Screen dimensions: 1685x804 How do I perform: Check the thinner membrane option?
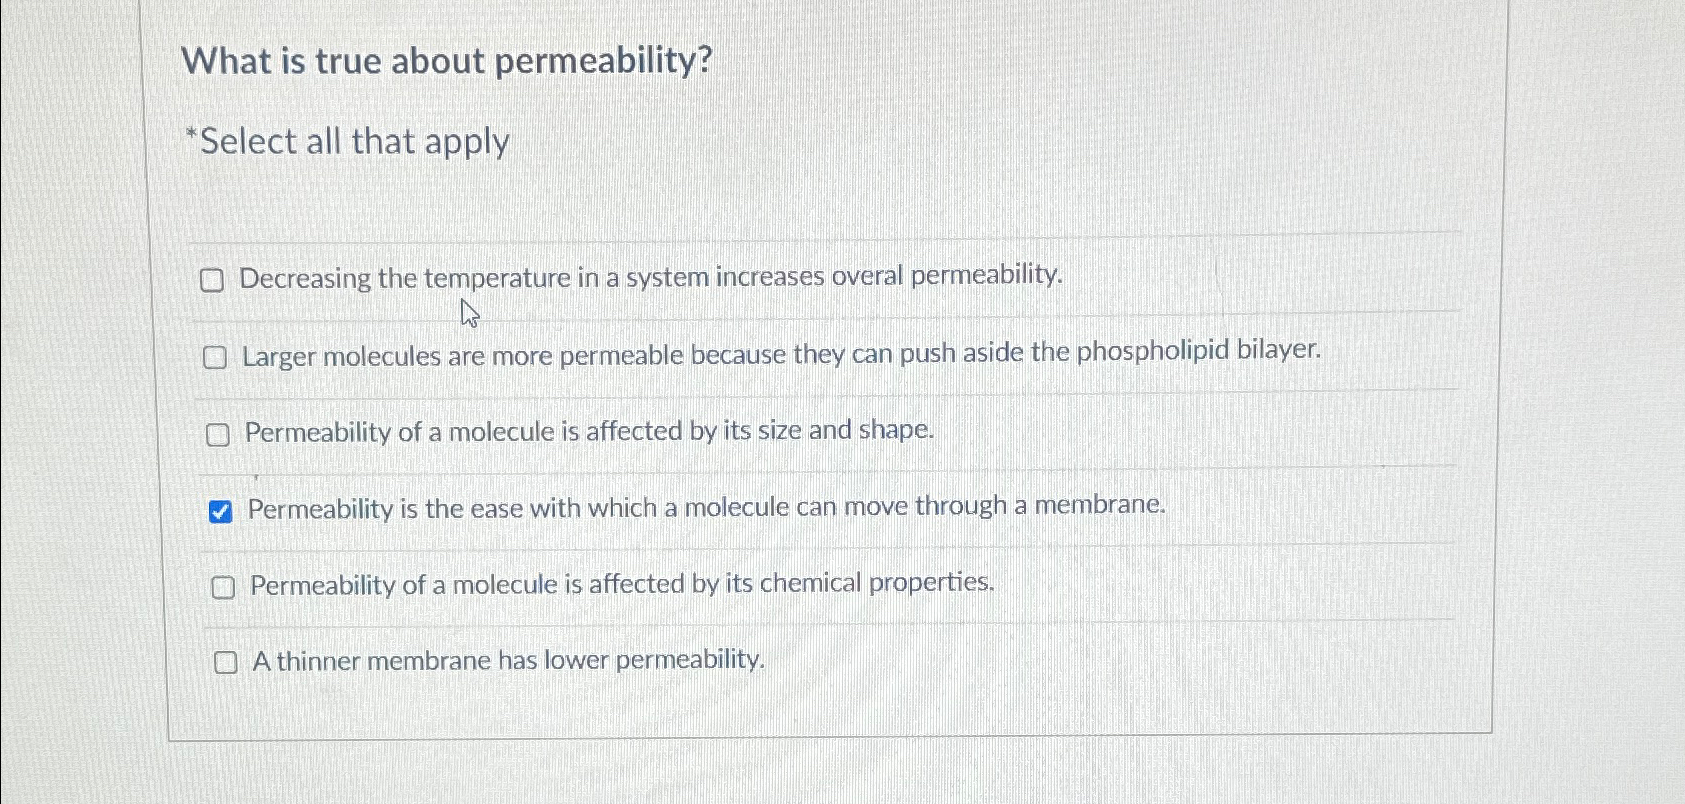tap(226, 661)
